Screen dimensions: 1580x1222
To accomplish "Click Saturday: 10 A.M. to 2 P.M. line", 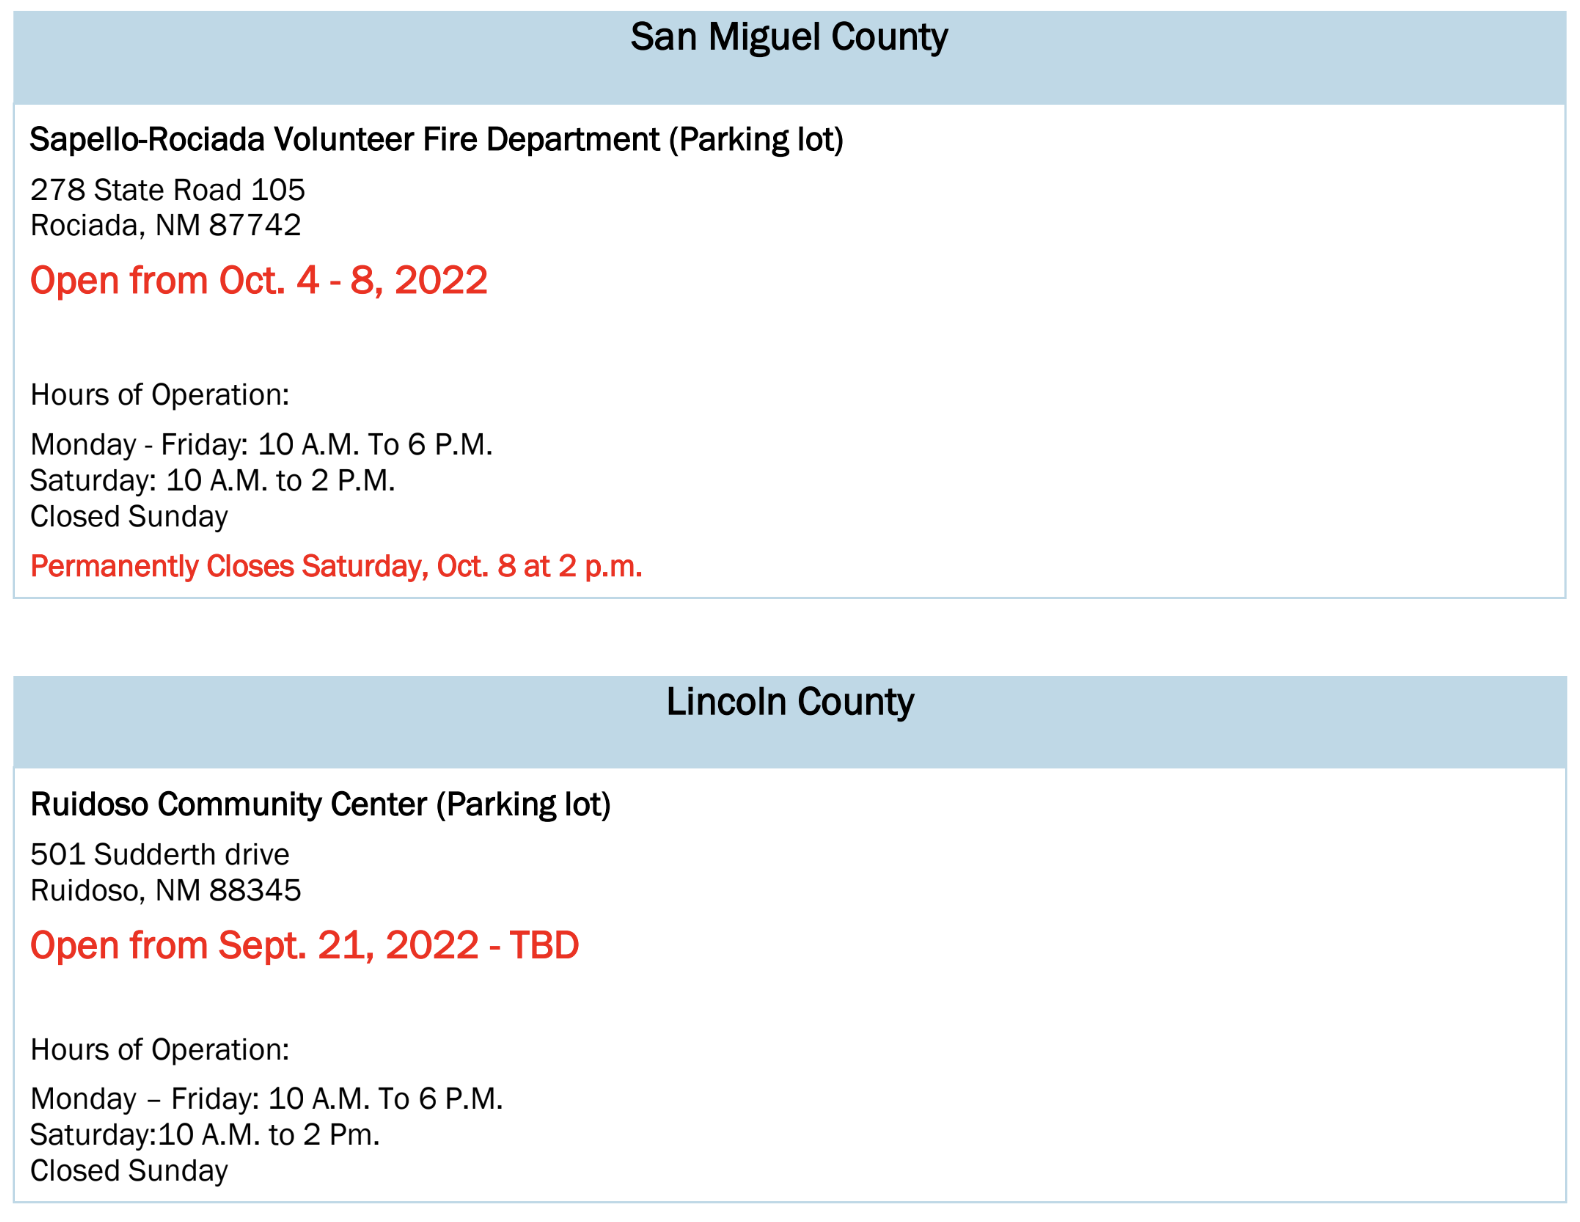I will click(x=213, y=481).
